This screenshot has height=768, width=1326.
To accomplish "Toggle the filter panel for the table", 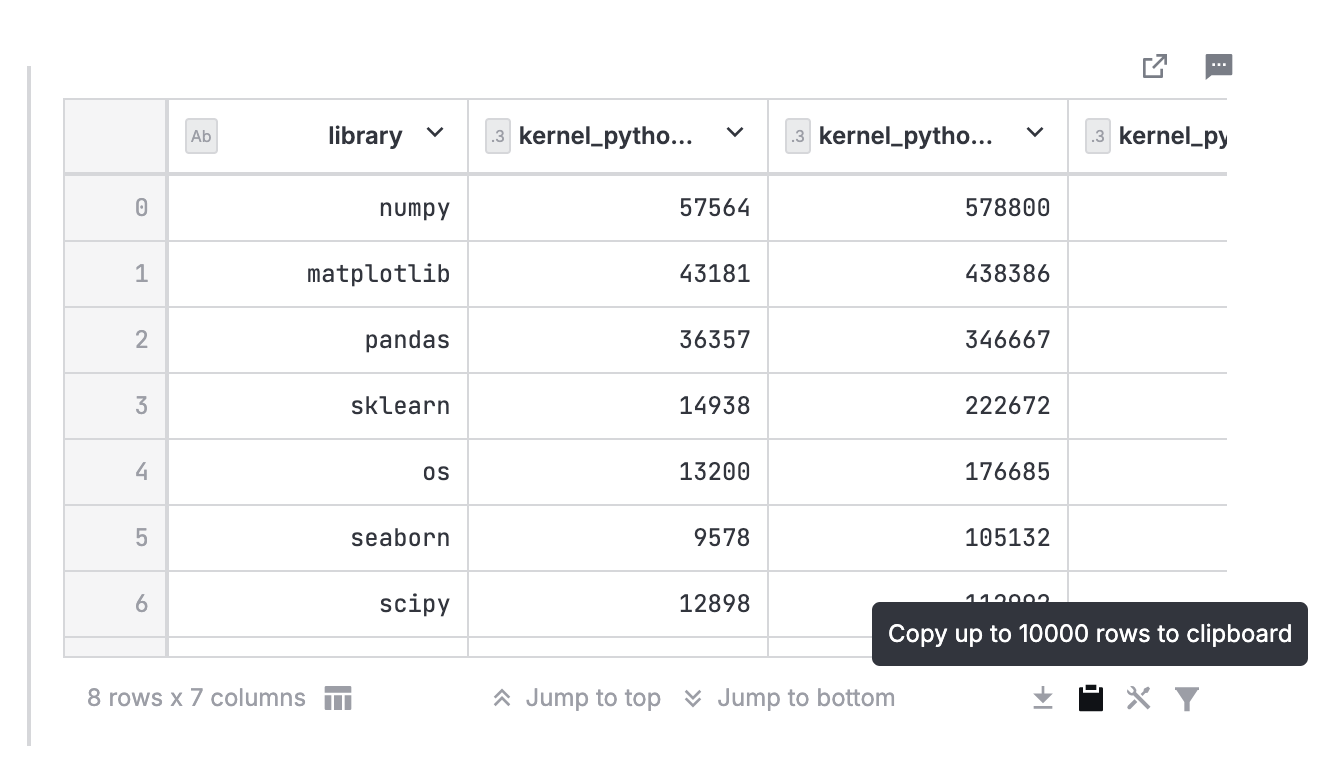I will click(1187, 698).
